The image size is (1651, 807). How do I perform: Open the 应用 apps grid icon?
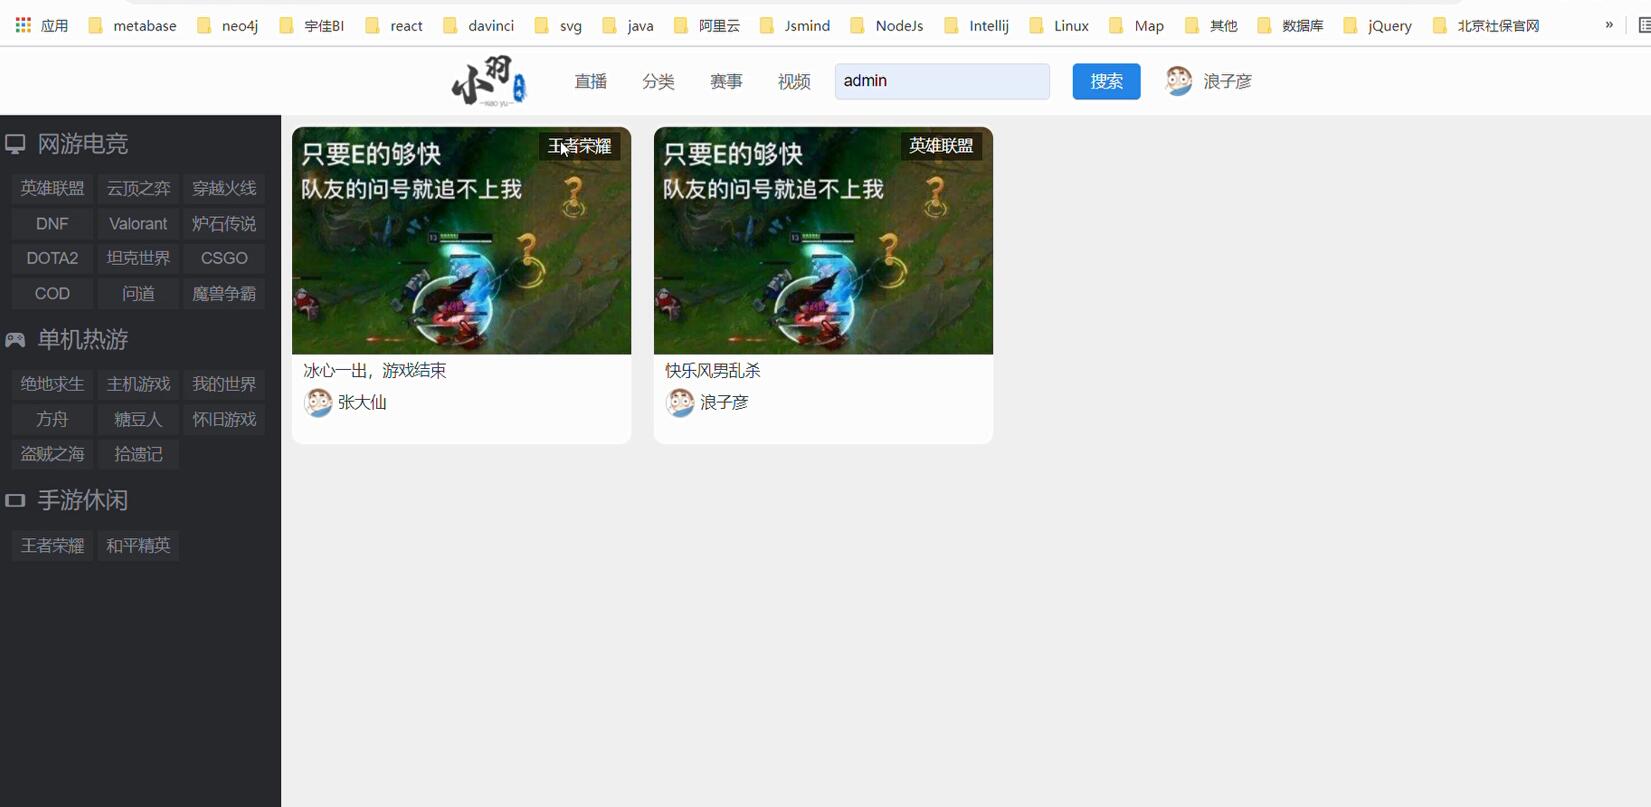pos(23,25)
